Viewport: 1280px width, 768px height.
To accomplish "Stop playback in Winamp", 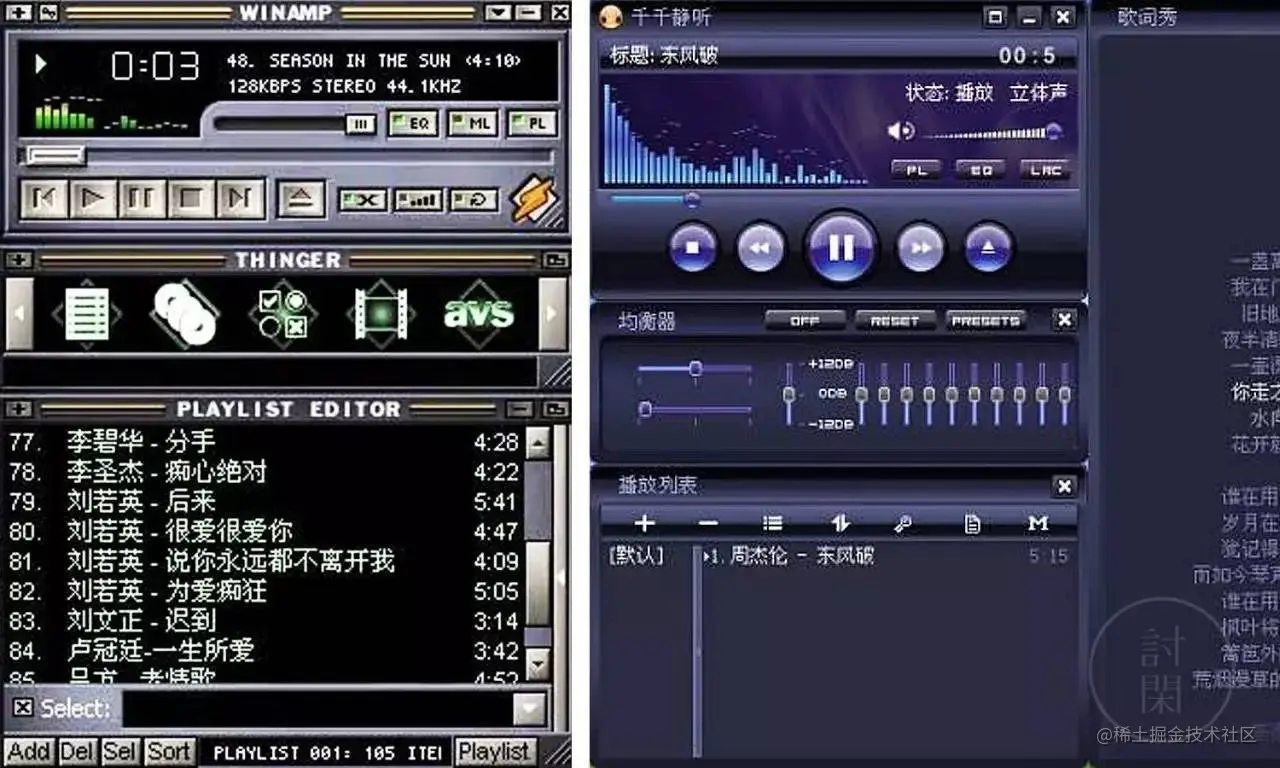I will pyautogui.click(x=191, y=199).
